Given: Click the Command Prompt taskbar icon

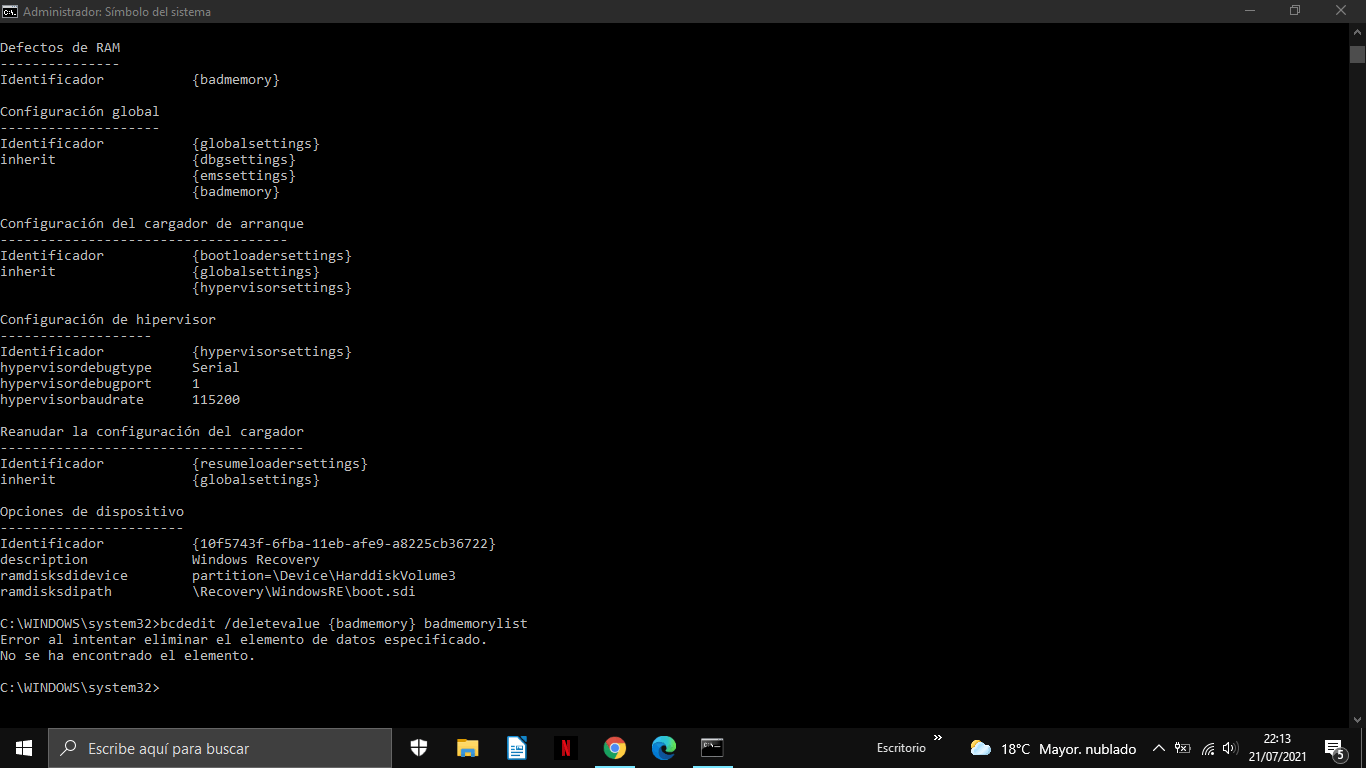Looking at the screenshot, I should (x=712, y=748).
